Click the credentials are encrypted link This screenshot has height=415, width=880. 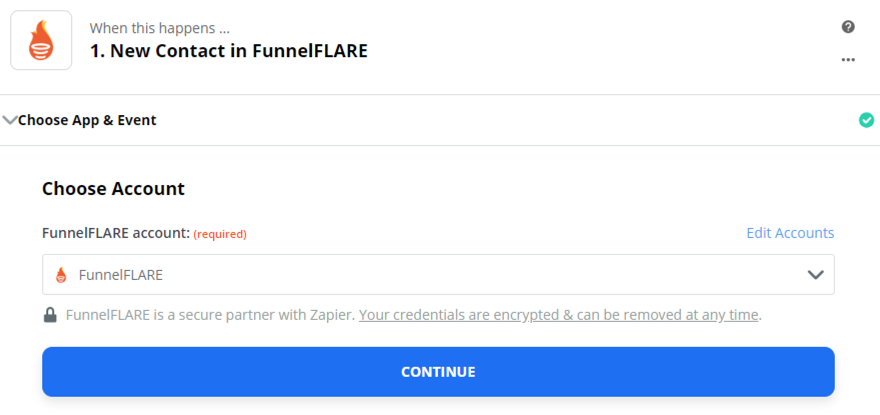click(558, 315)
